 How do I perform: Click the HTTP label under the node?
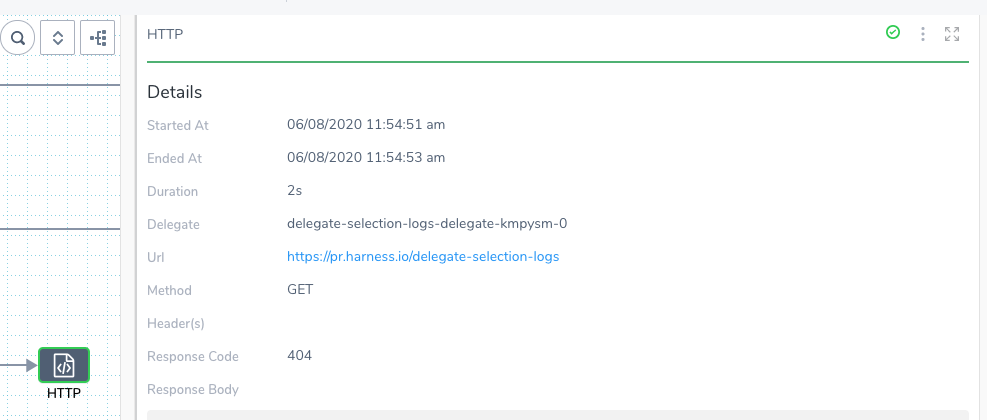[64, 394]
